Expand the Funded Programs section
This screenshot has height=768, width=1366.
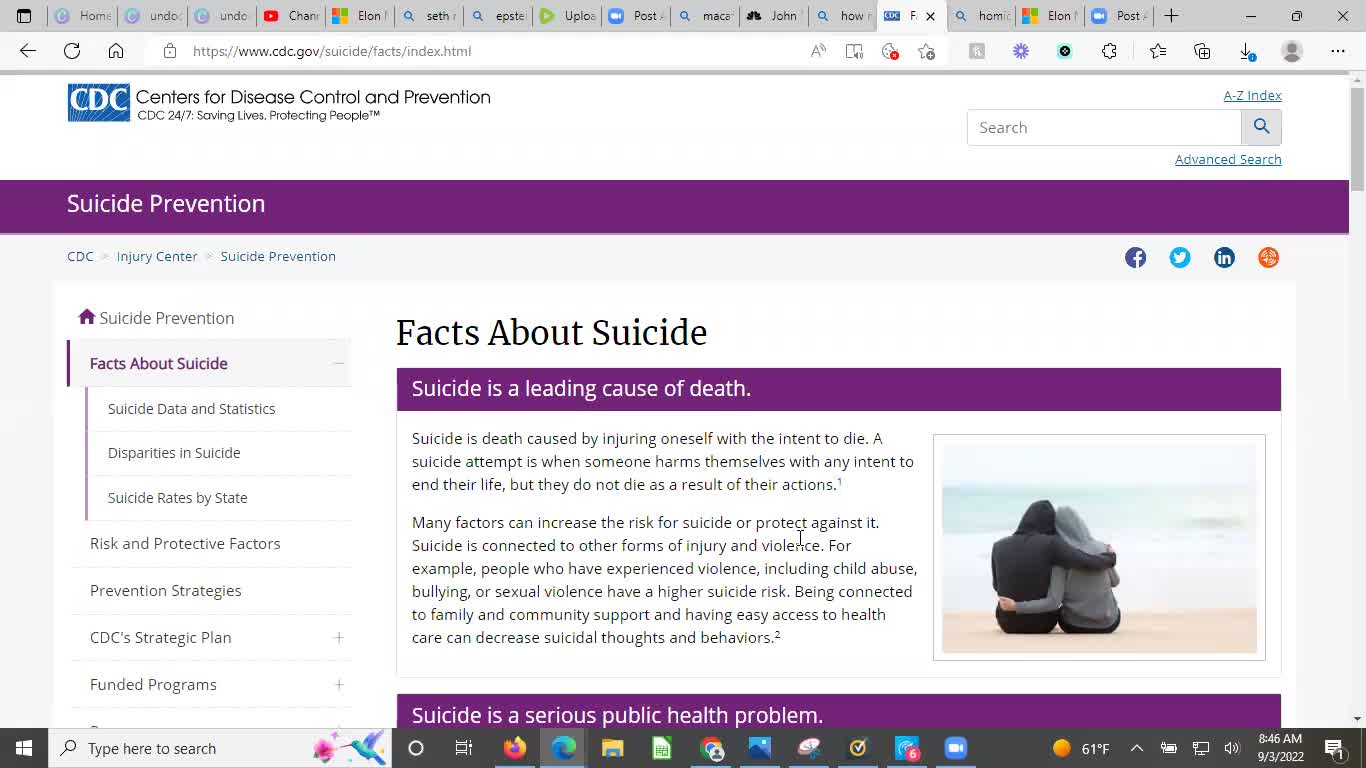tap(338, 685)
